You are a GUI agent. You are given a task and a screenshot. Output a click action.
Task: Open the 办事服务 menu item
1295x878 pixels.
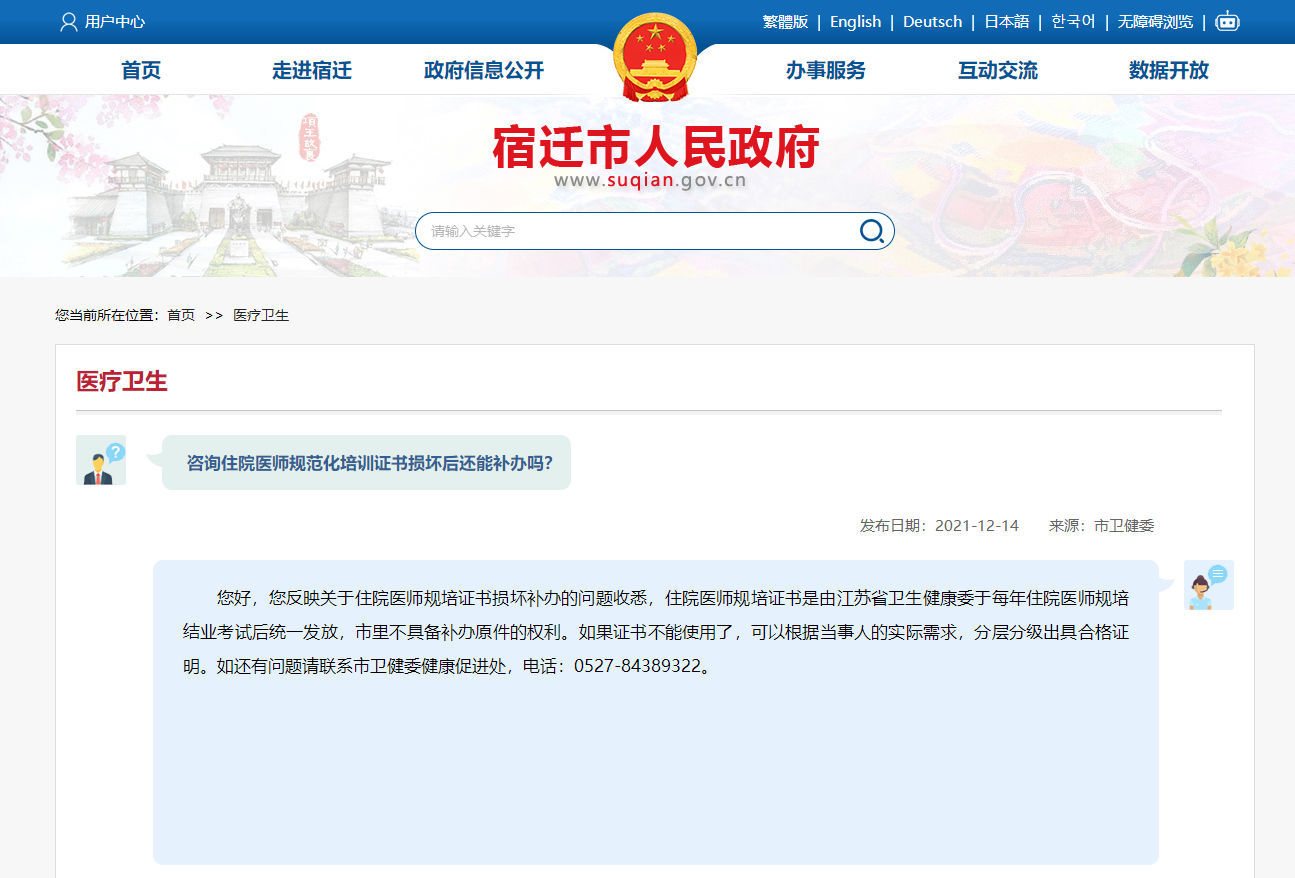(x=826, y=70)
